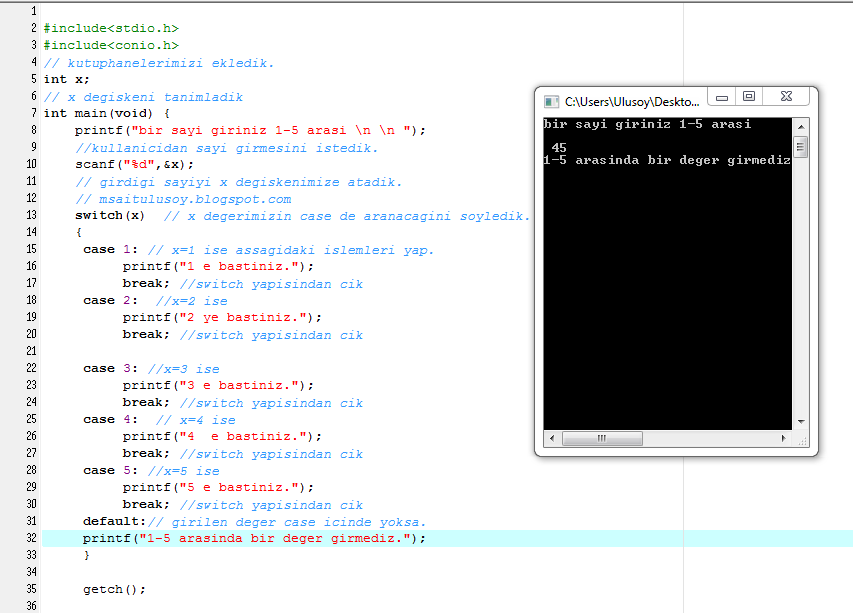
Task: Click the highlighted printf on line 32
Action: [x=254, y=538]
